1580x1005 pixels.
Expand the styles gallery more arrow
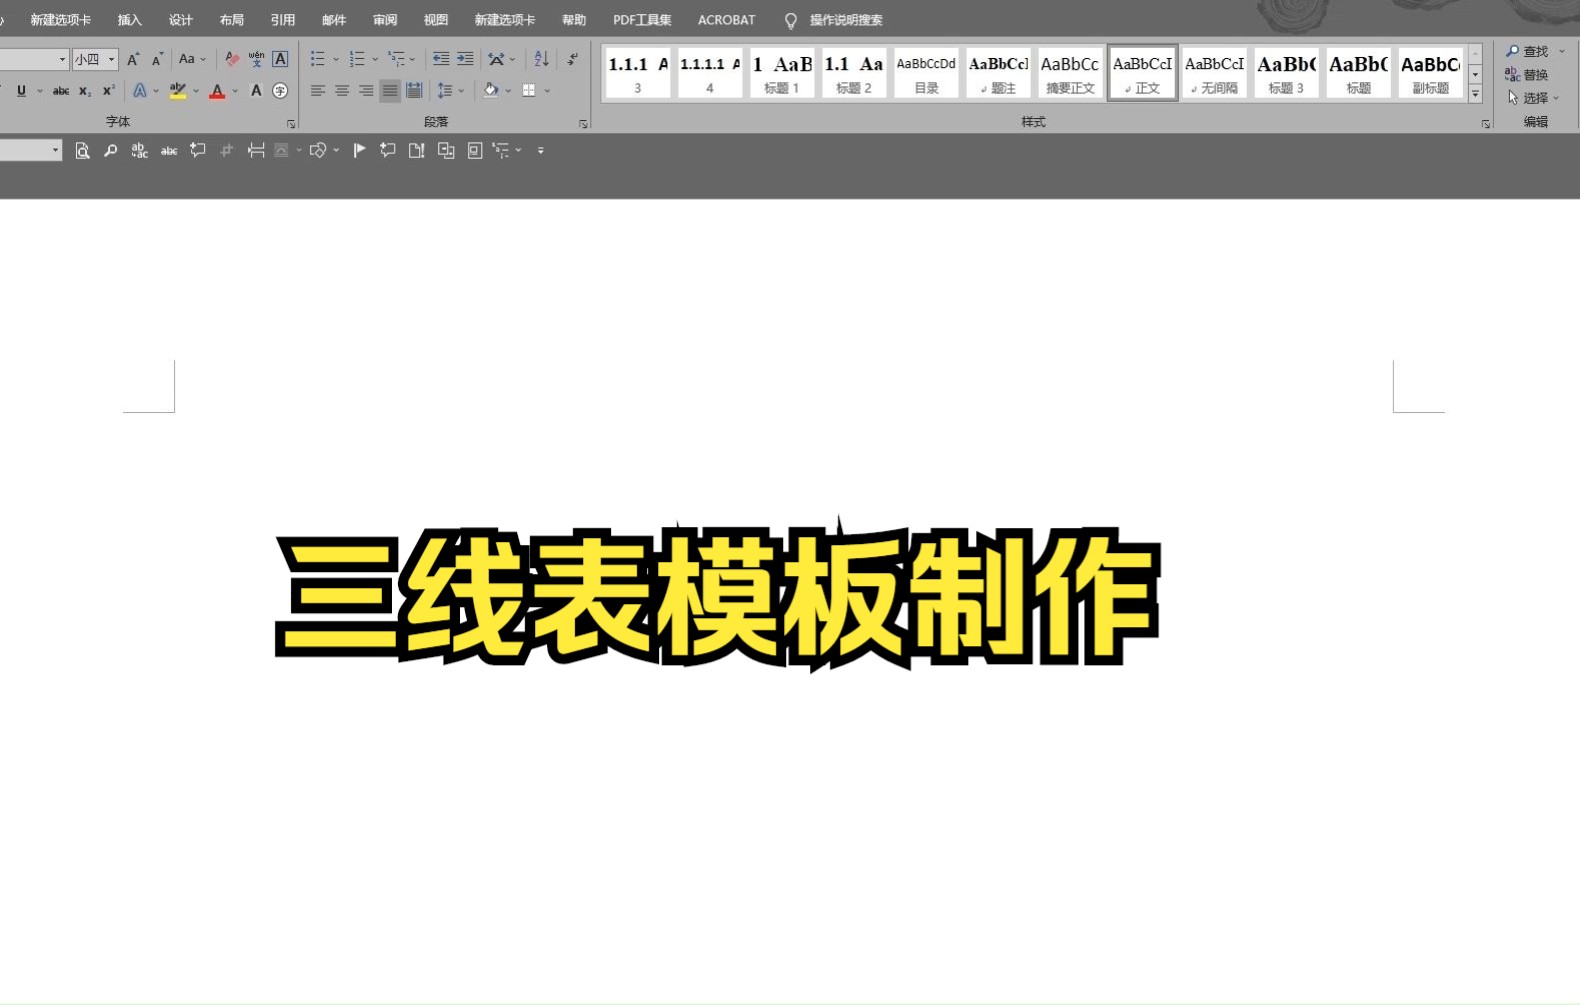tap(1475, 94)
